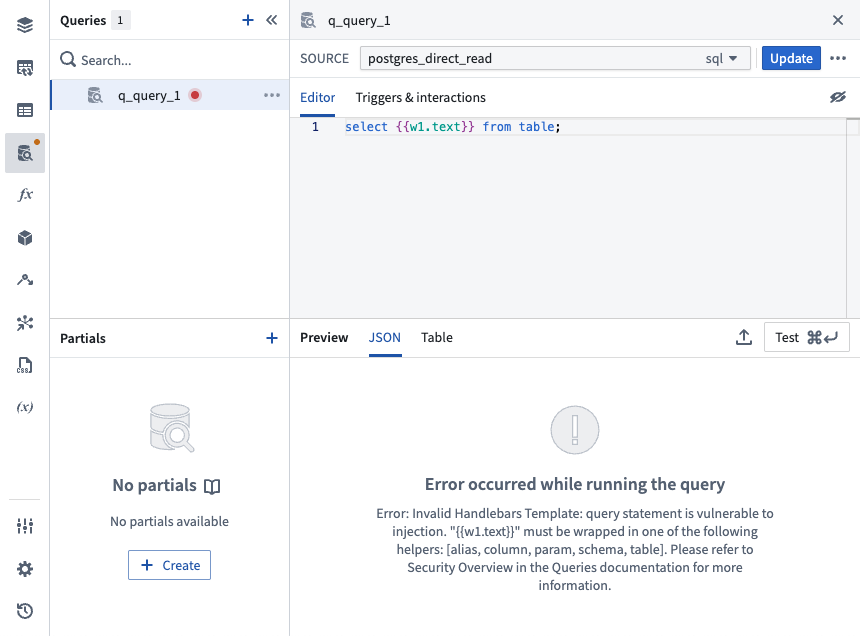The image size is (860, 636).
Task: Add a new partial with plus icon
Action: tap(271, 338)
